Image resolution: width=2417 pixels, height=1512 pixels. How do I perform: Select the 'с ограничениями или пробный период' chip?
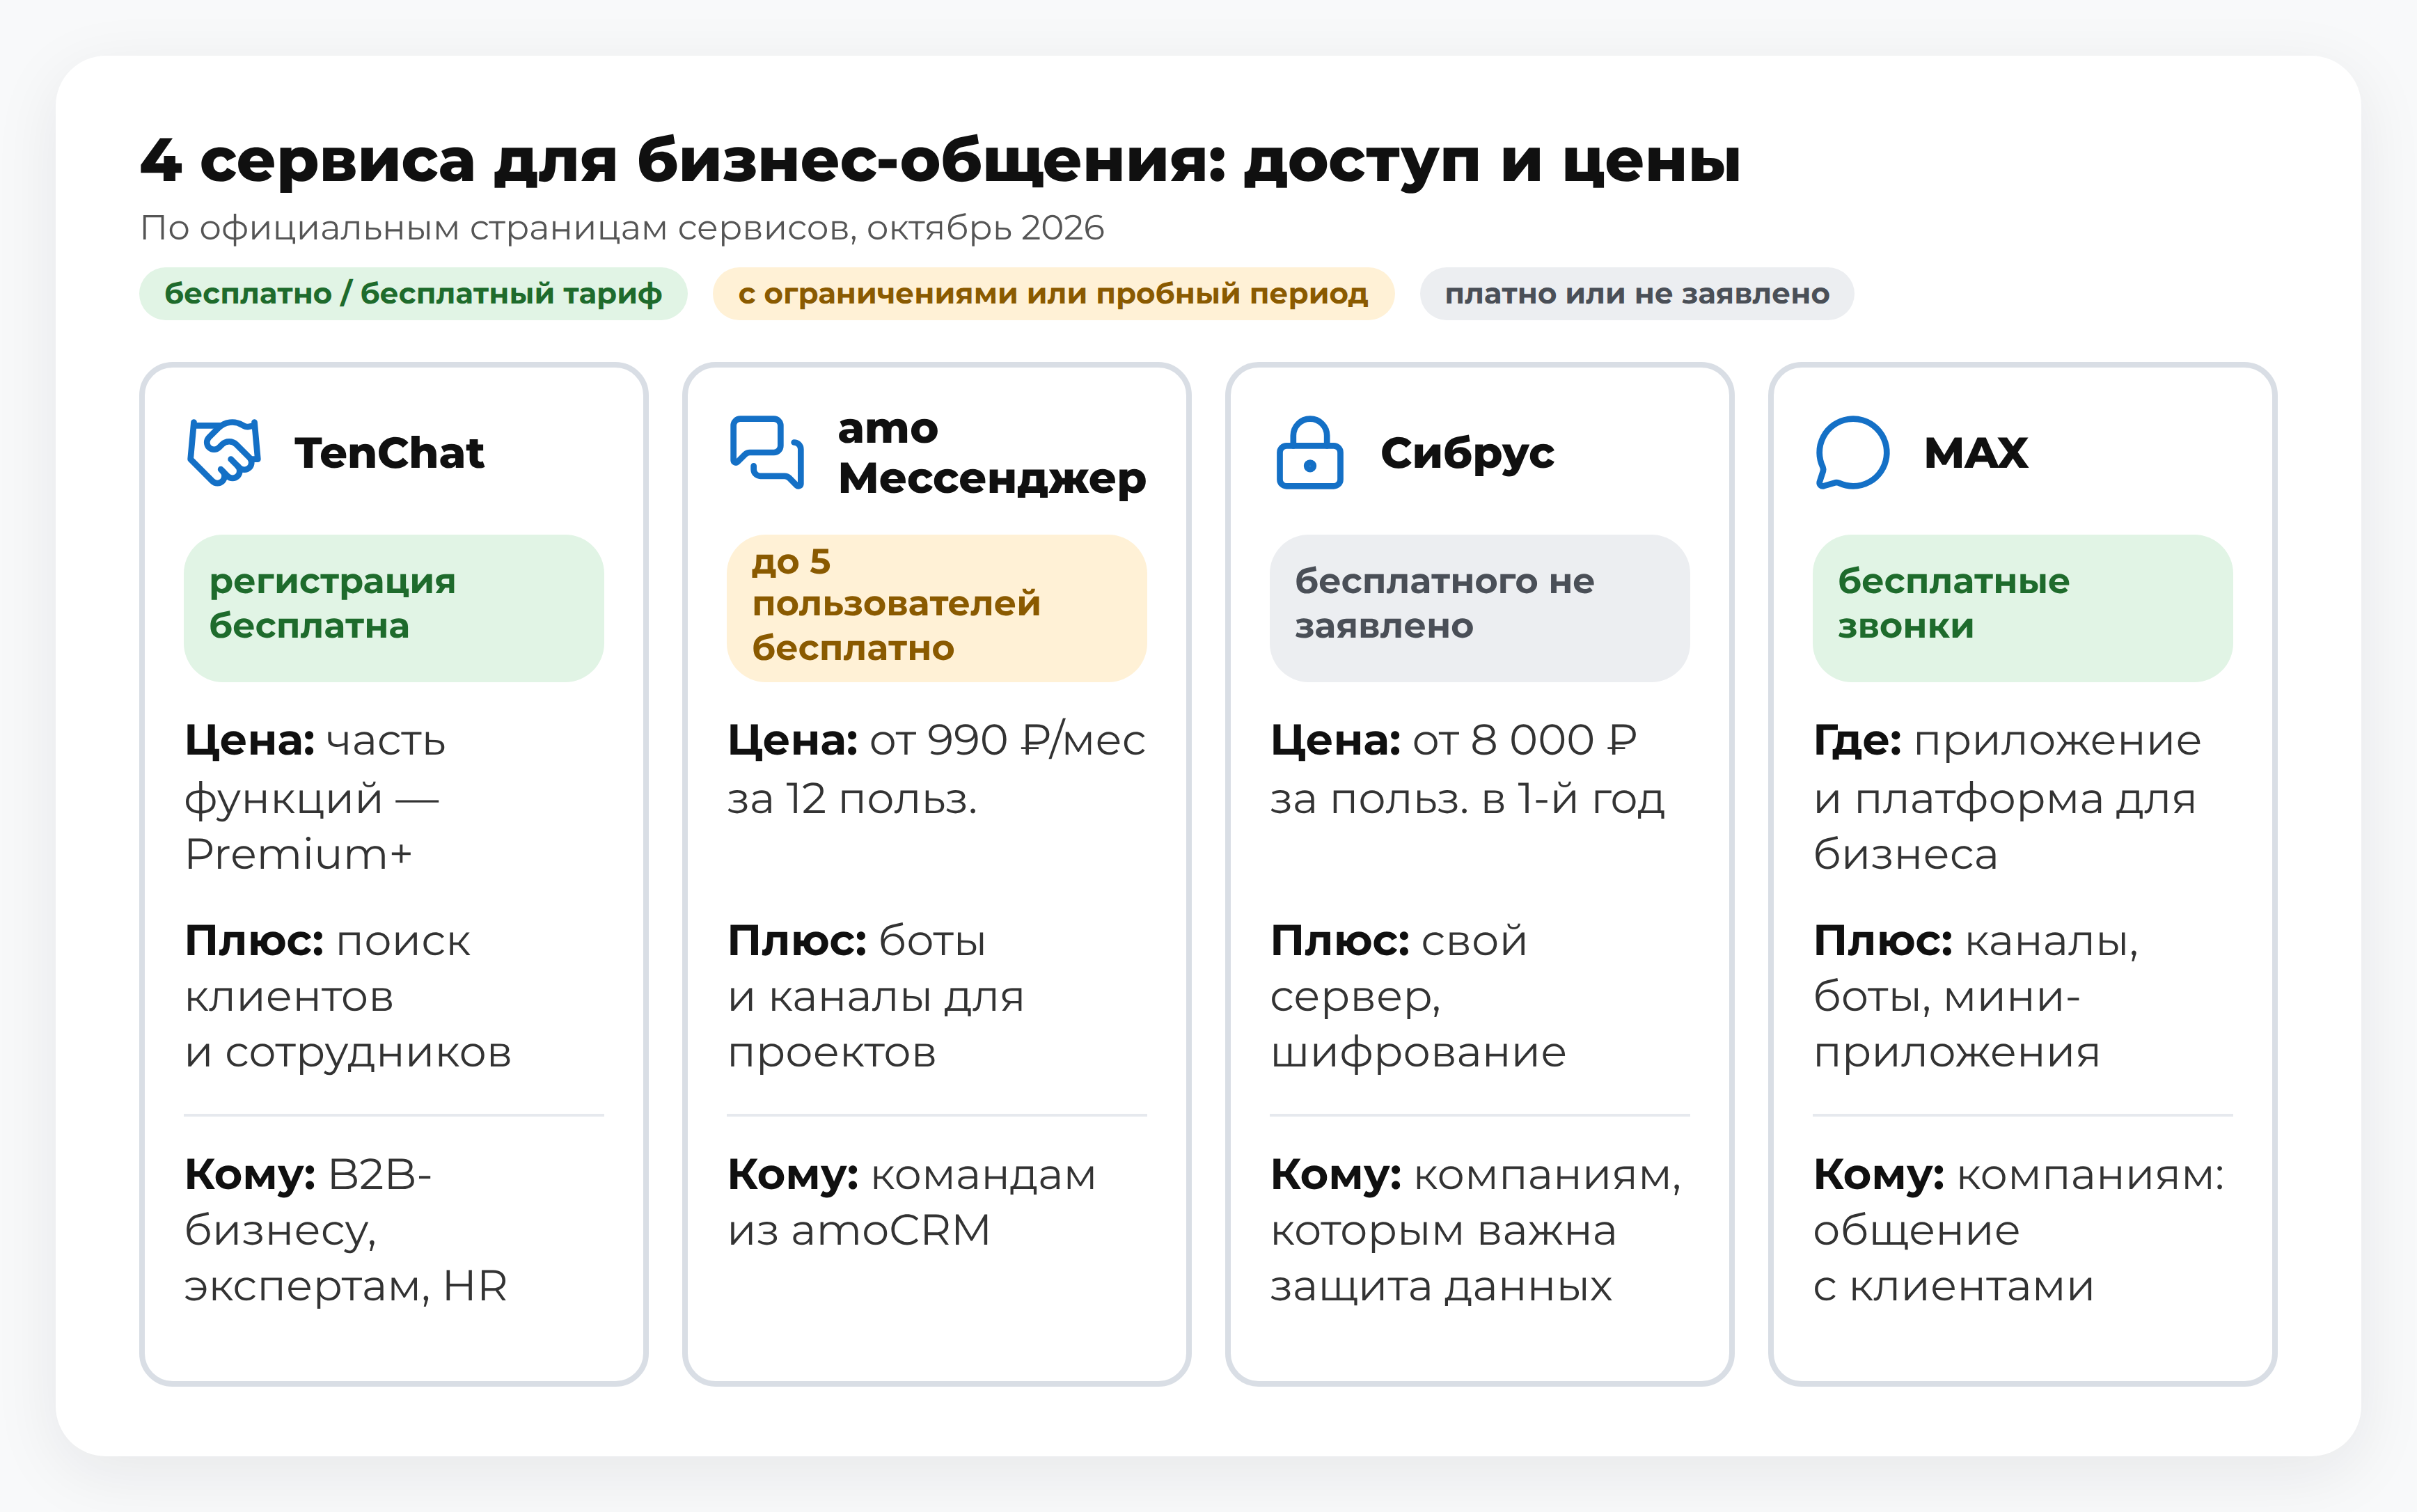coord(1053,293)
